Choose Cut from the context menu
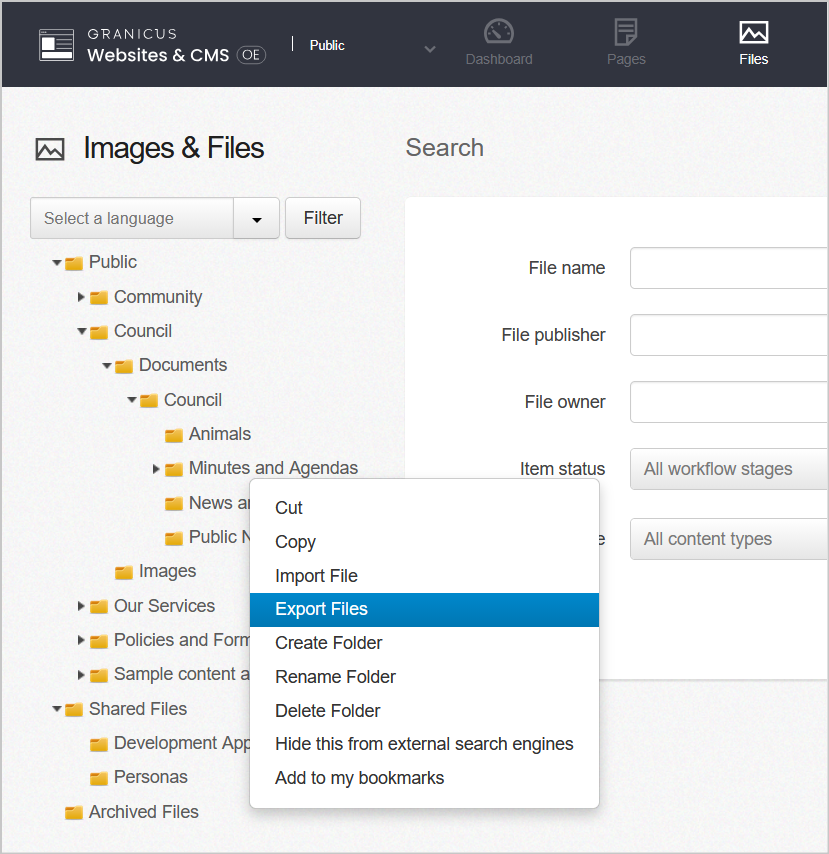The width and height of the screenshot is (829, 854). point(424,508)
